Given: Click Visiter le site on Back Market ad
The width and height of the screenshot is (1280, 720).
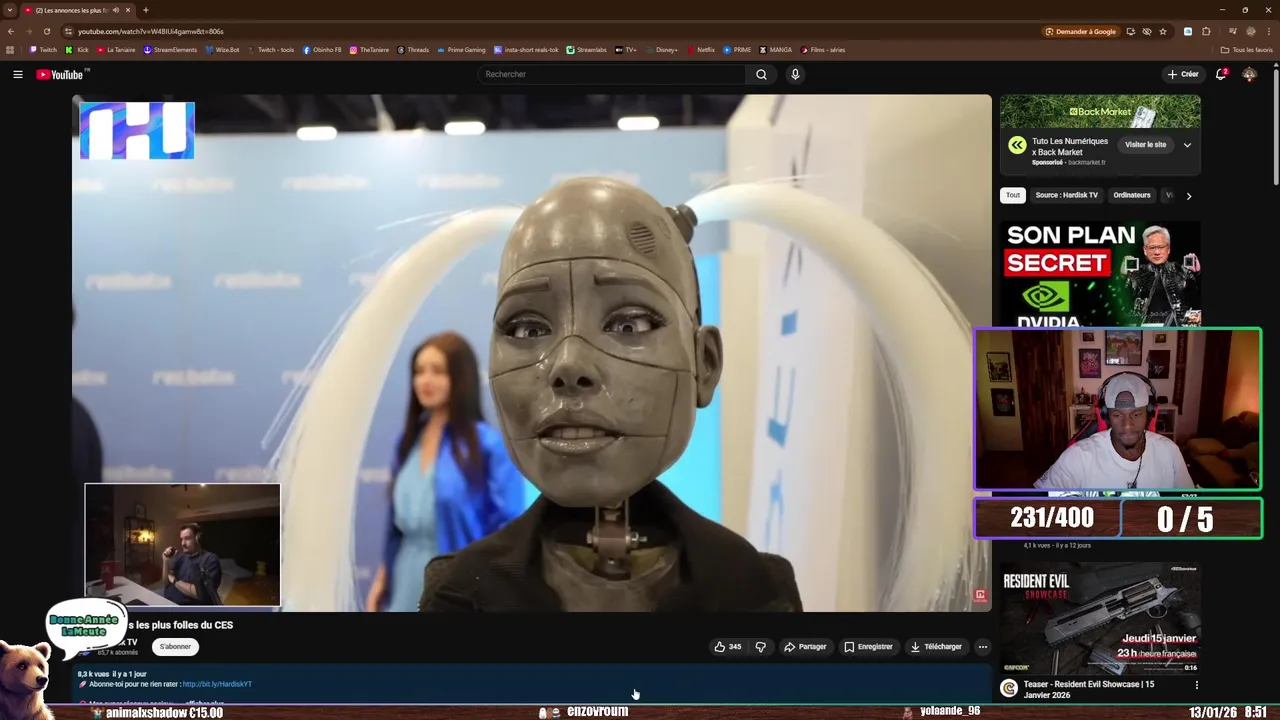Looking at the screenshot, I should tap(1145, 145).
